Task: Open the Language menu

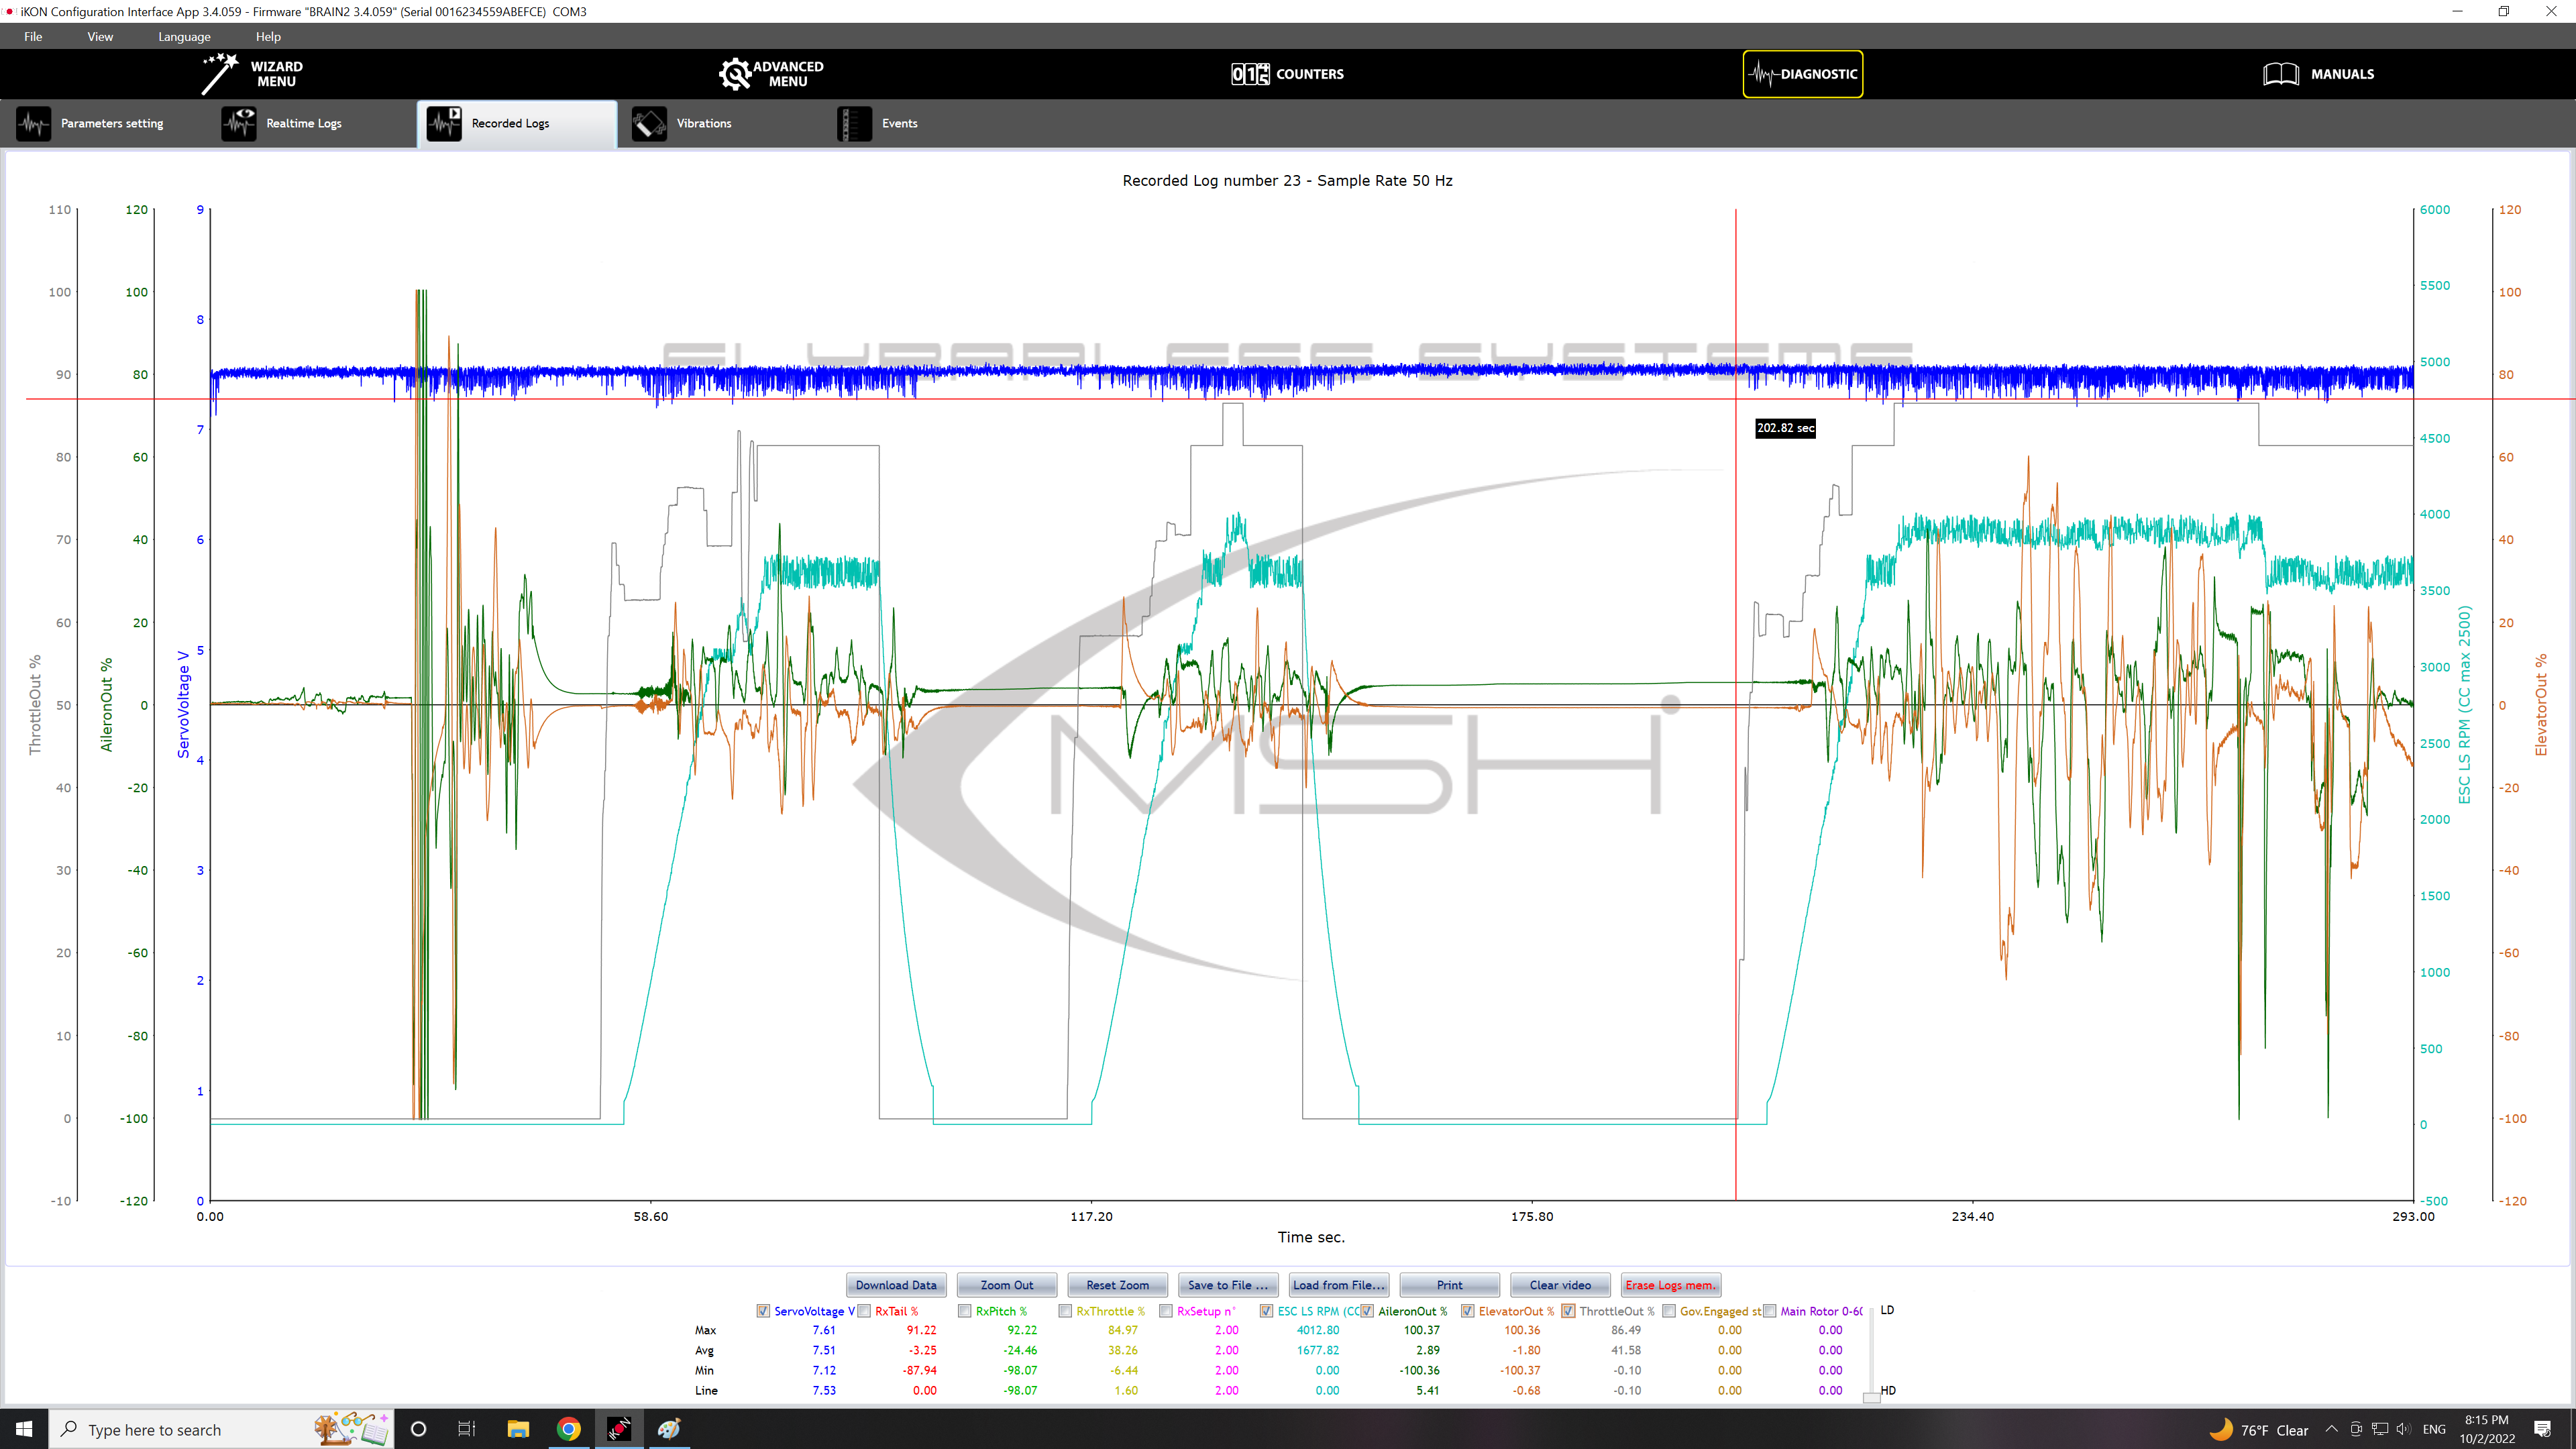Action: (184, 37)
